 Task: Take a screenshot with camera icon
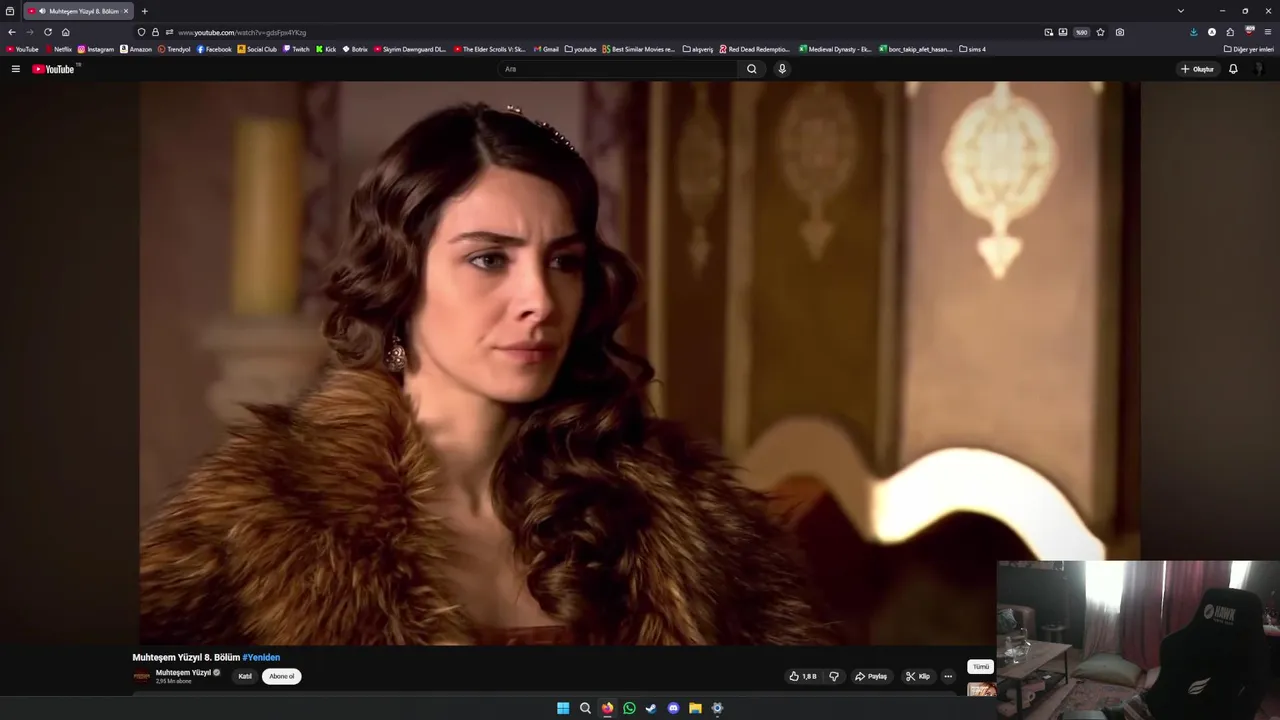[1120, 32]
